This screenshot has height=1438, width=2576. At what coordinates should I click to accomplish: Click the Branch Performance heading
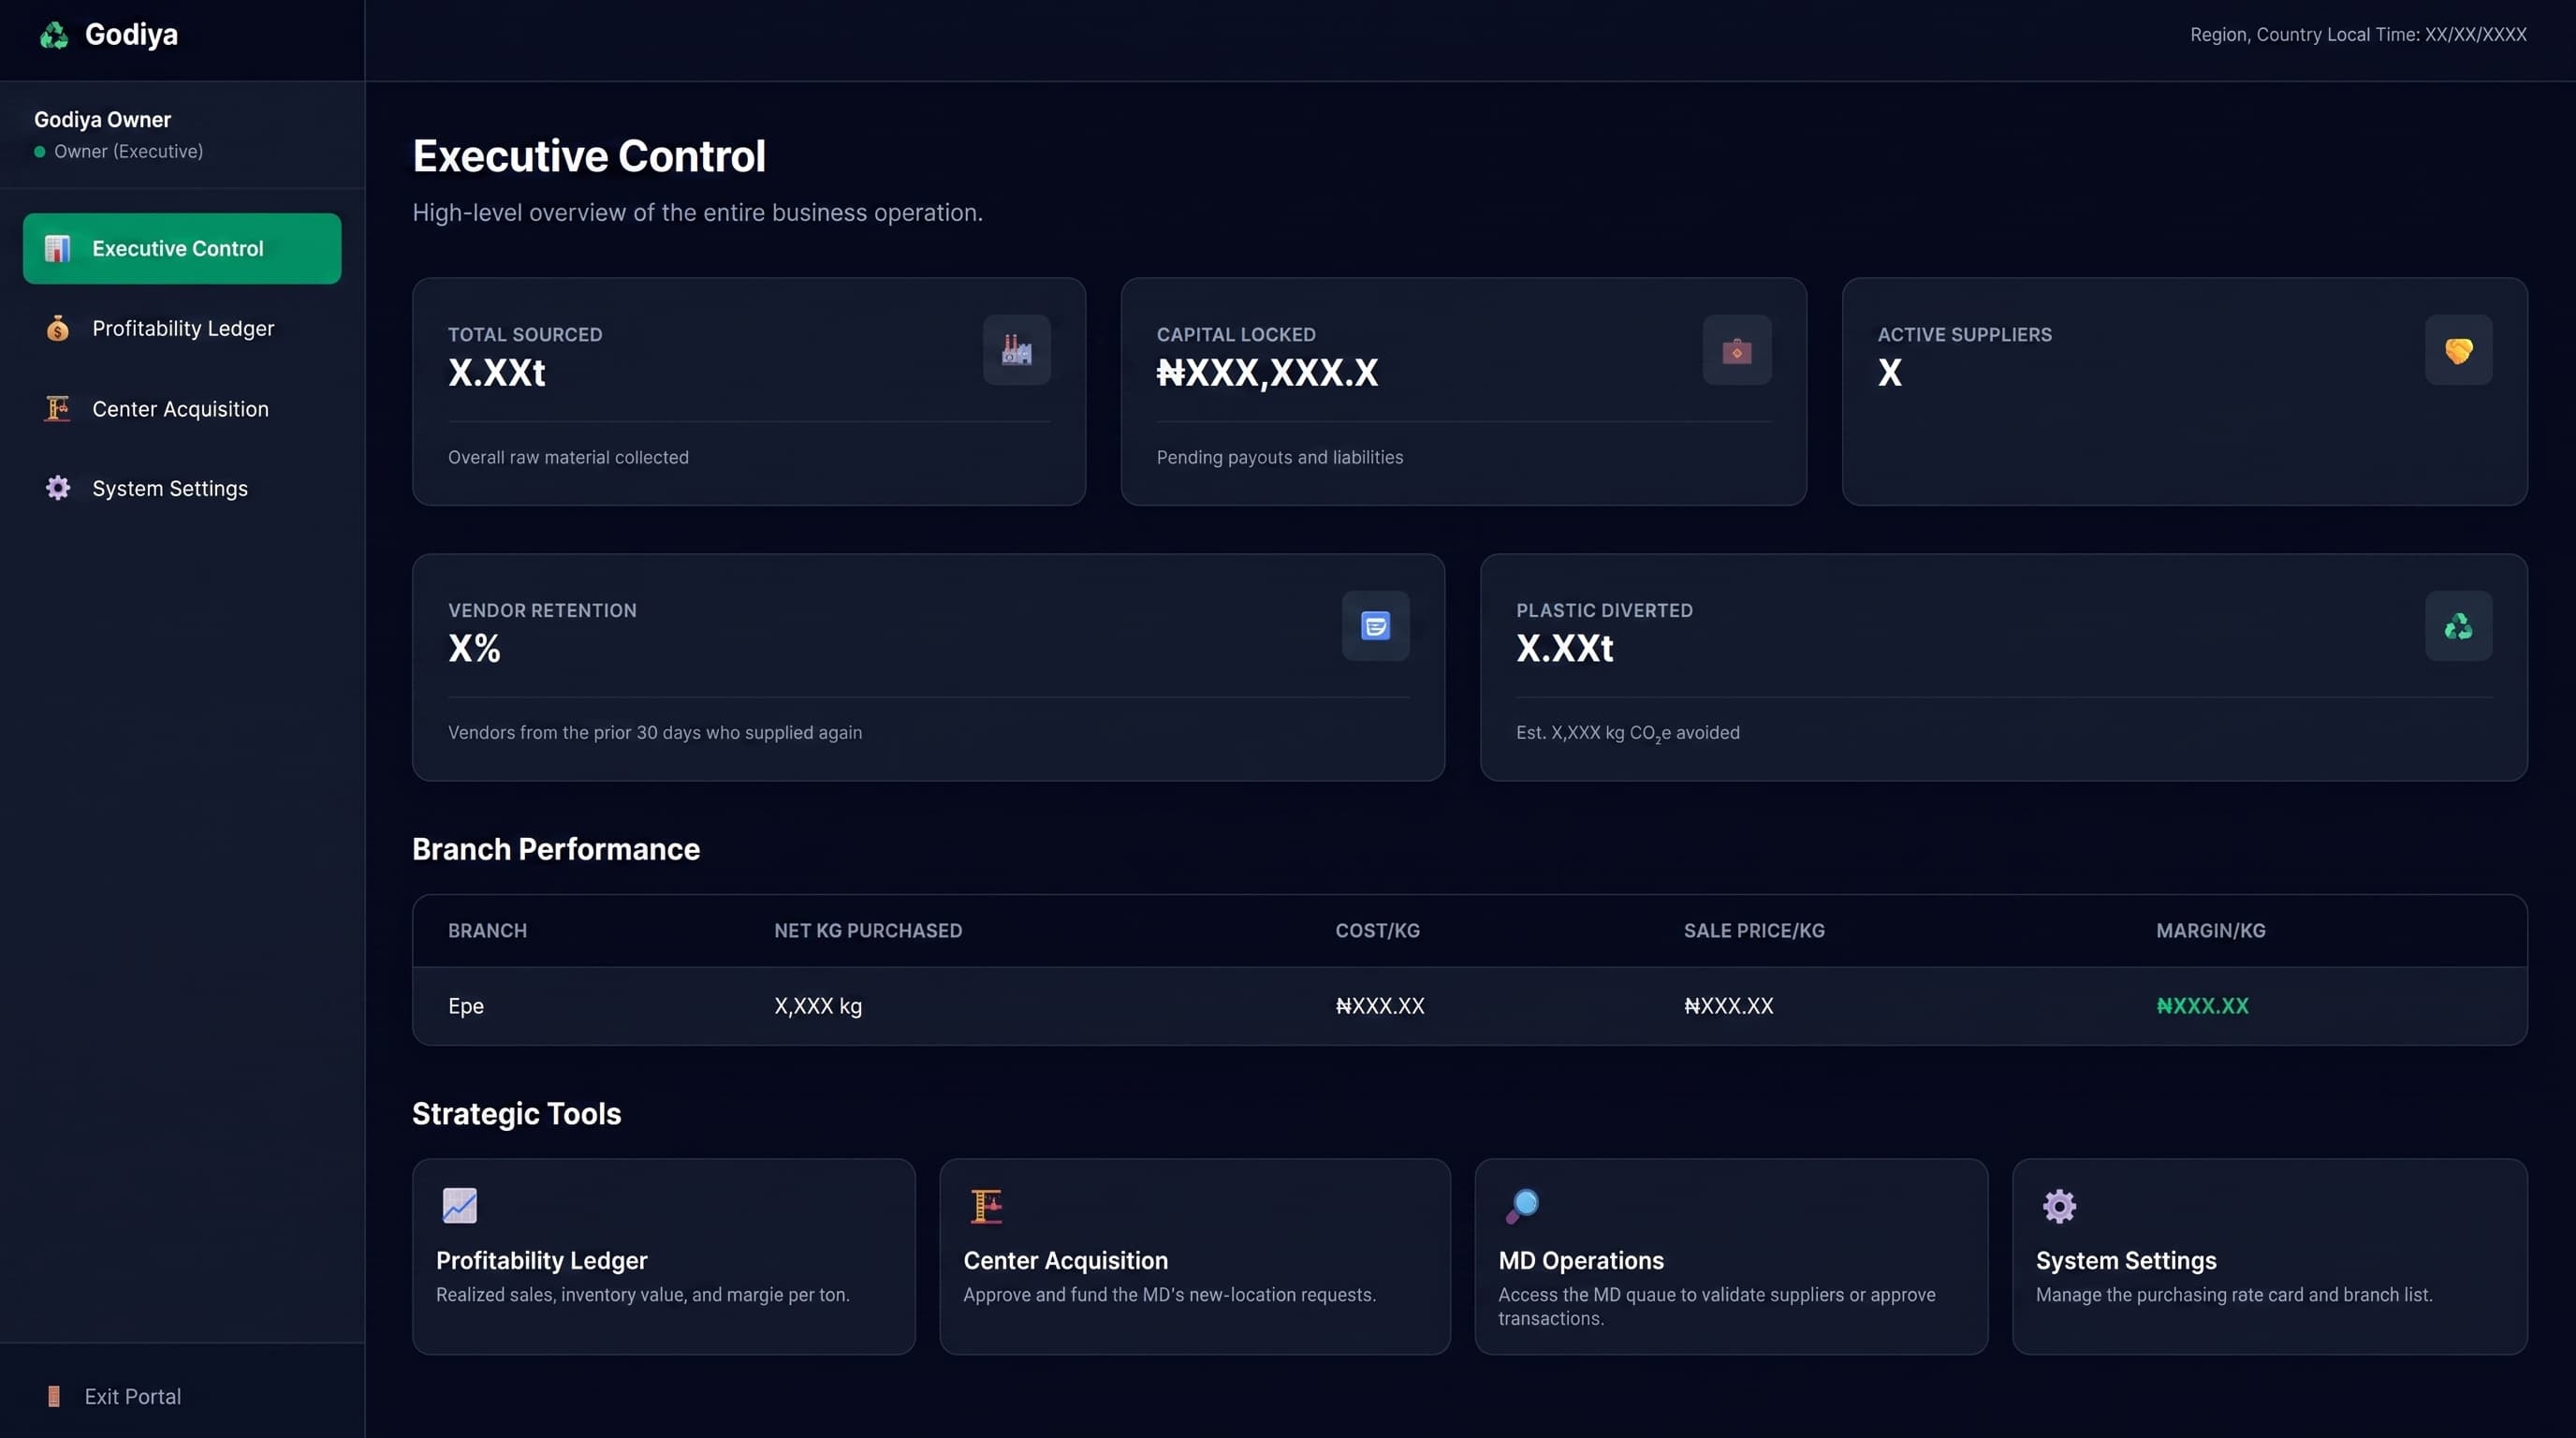[x=556, y=849]
